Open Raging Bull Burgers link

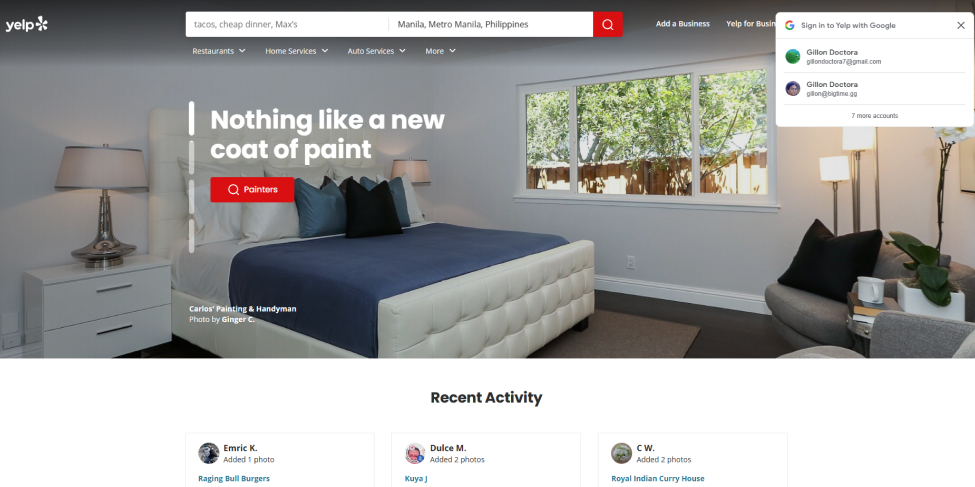[234, 478]
